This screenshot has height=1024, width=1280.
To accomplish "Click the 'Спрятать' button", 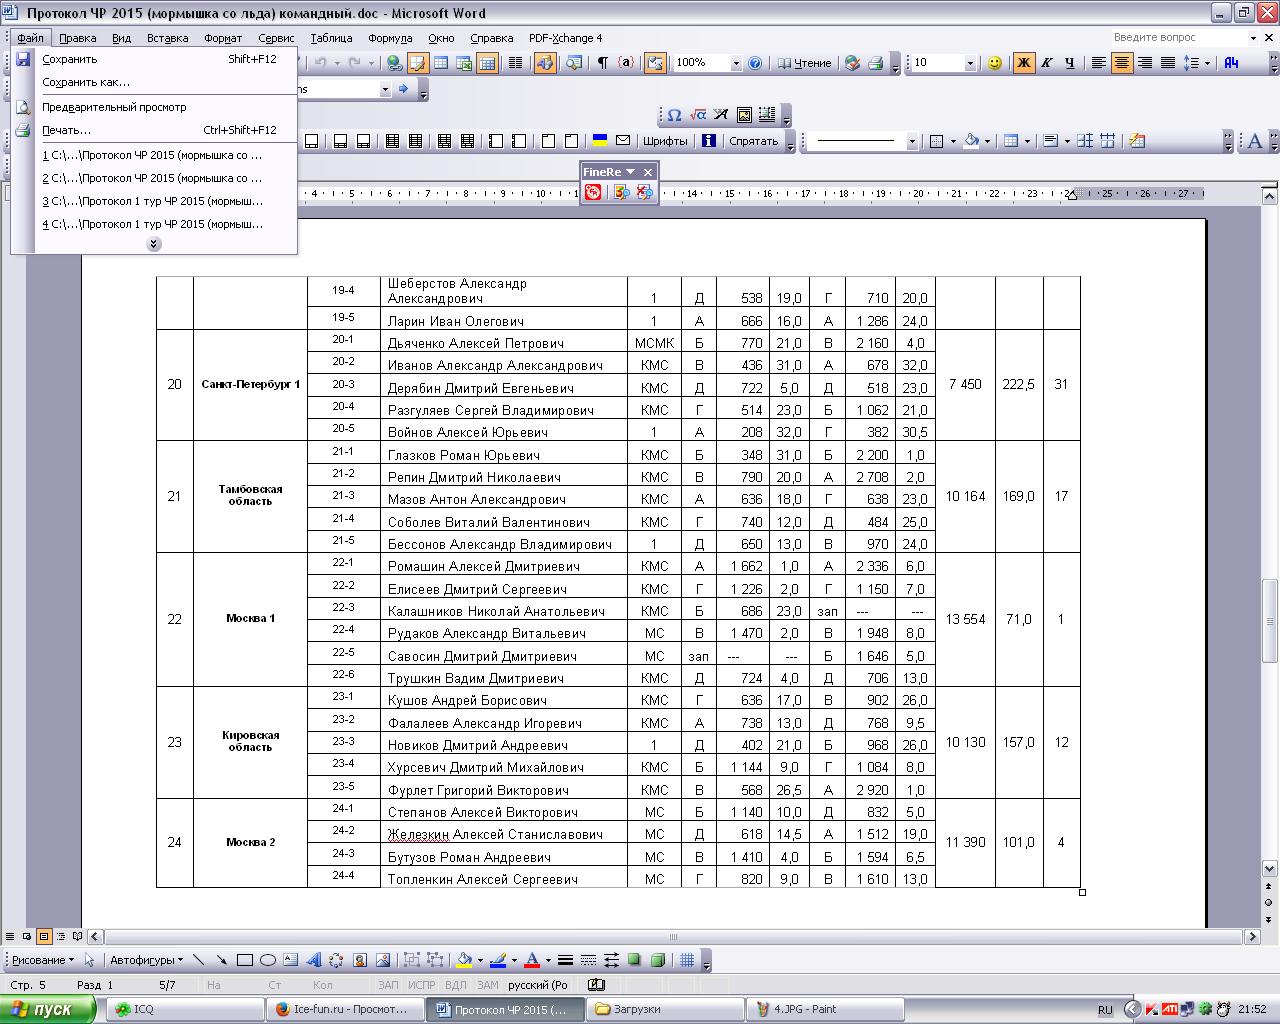I will 753,141.
